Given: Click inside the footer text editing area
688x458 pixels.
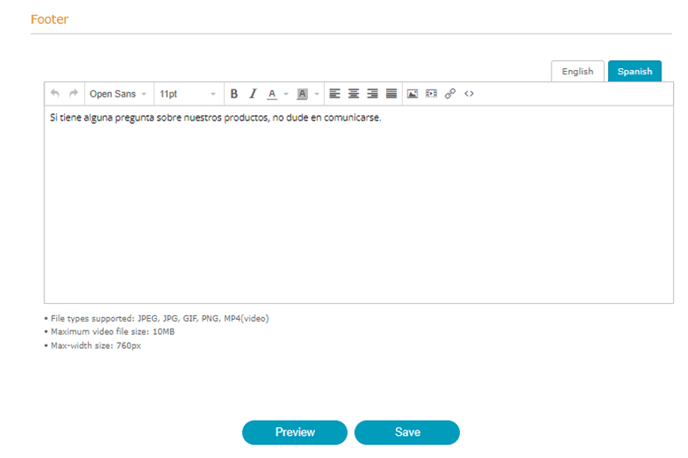Looking at the screenshot, I should point(359,204).
